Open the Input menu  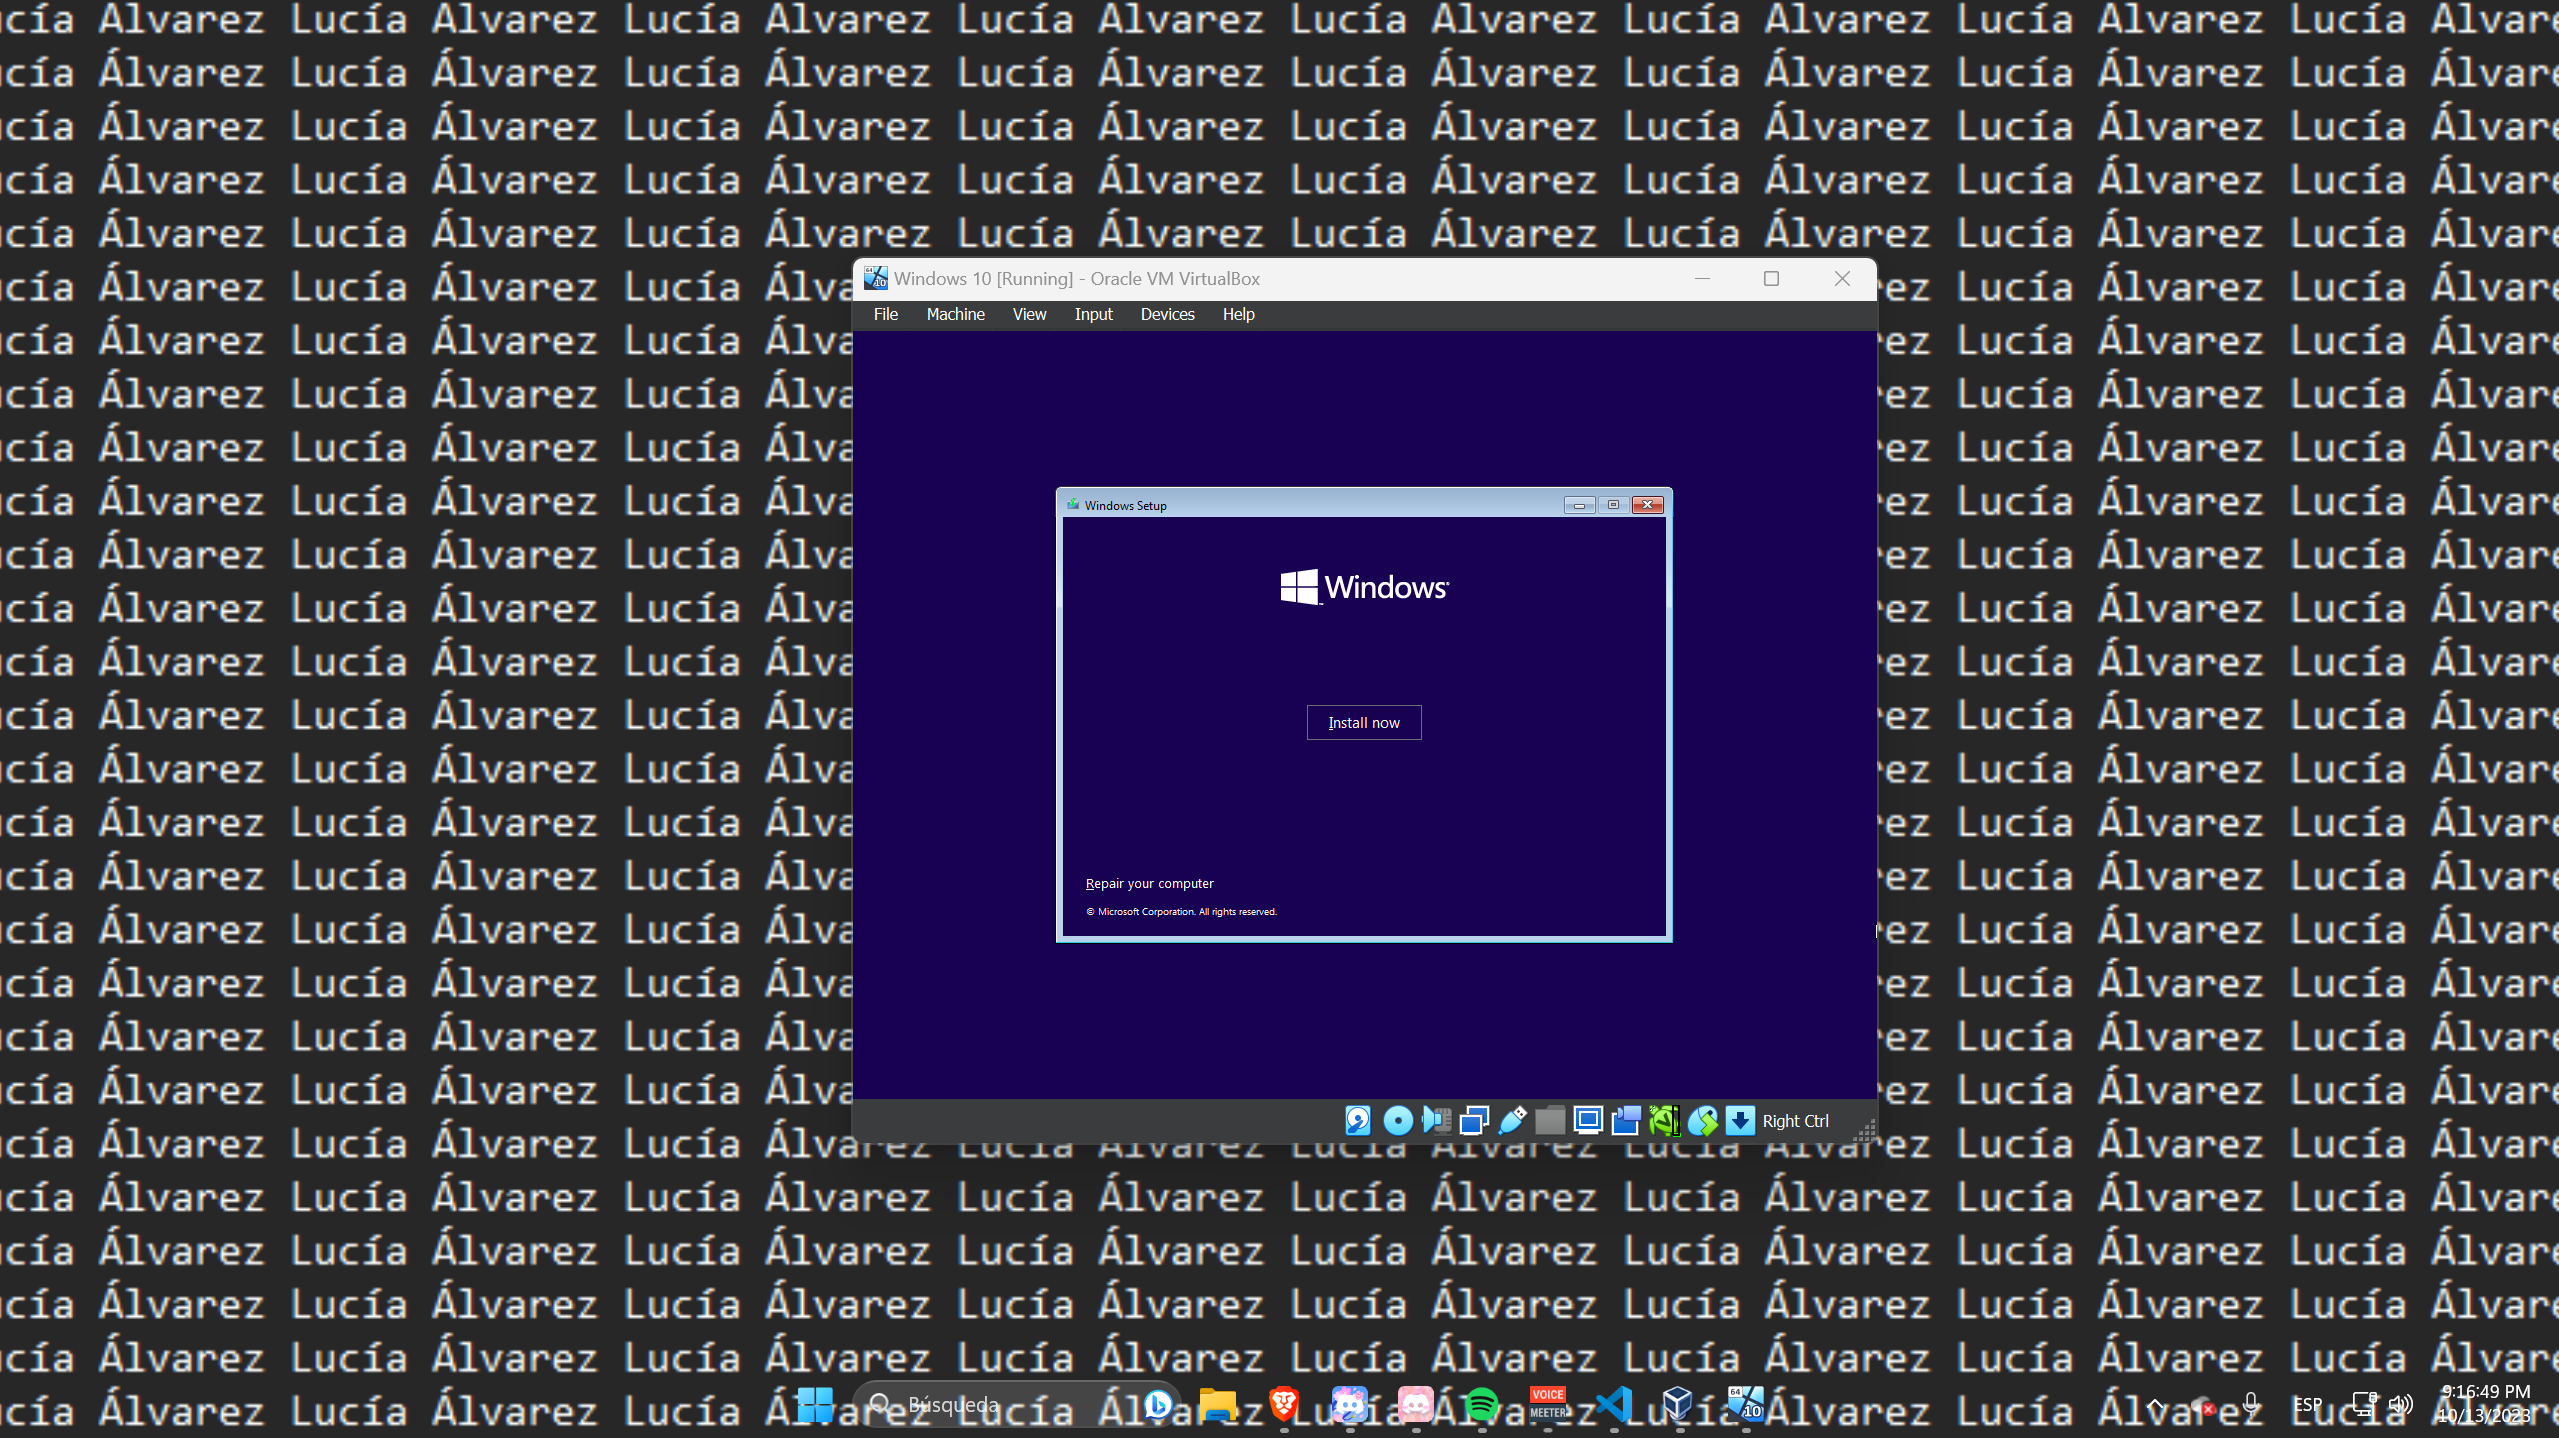pos(1093,314)
